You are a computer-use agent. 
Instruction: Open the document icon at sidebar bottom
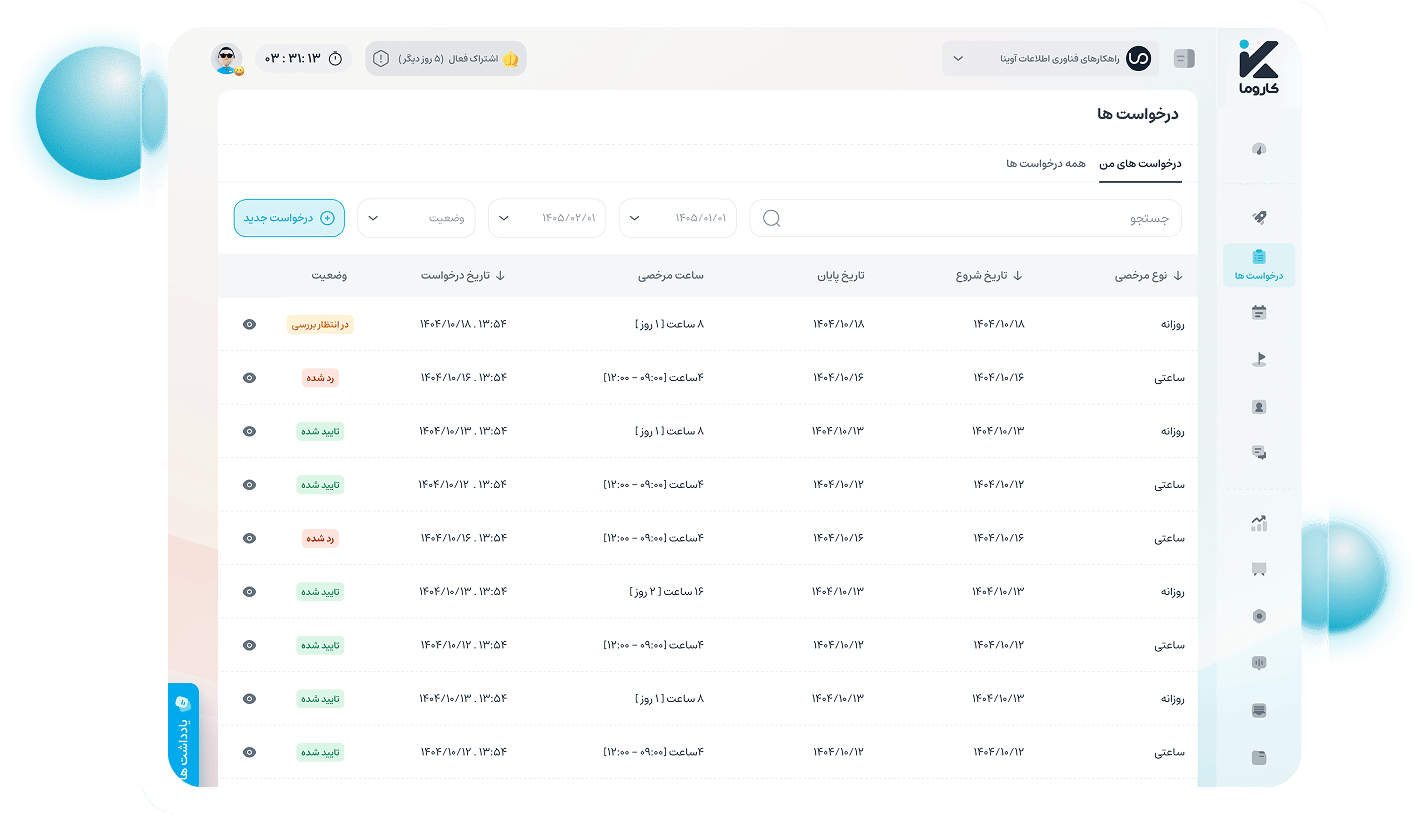point(1259,757)
